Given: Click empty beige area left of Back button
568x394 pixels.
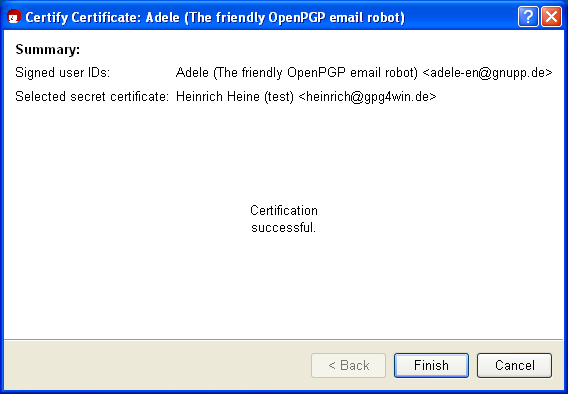Looking at the screenshot, I should pyautogui.click(x=156, y=365).
